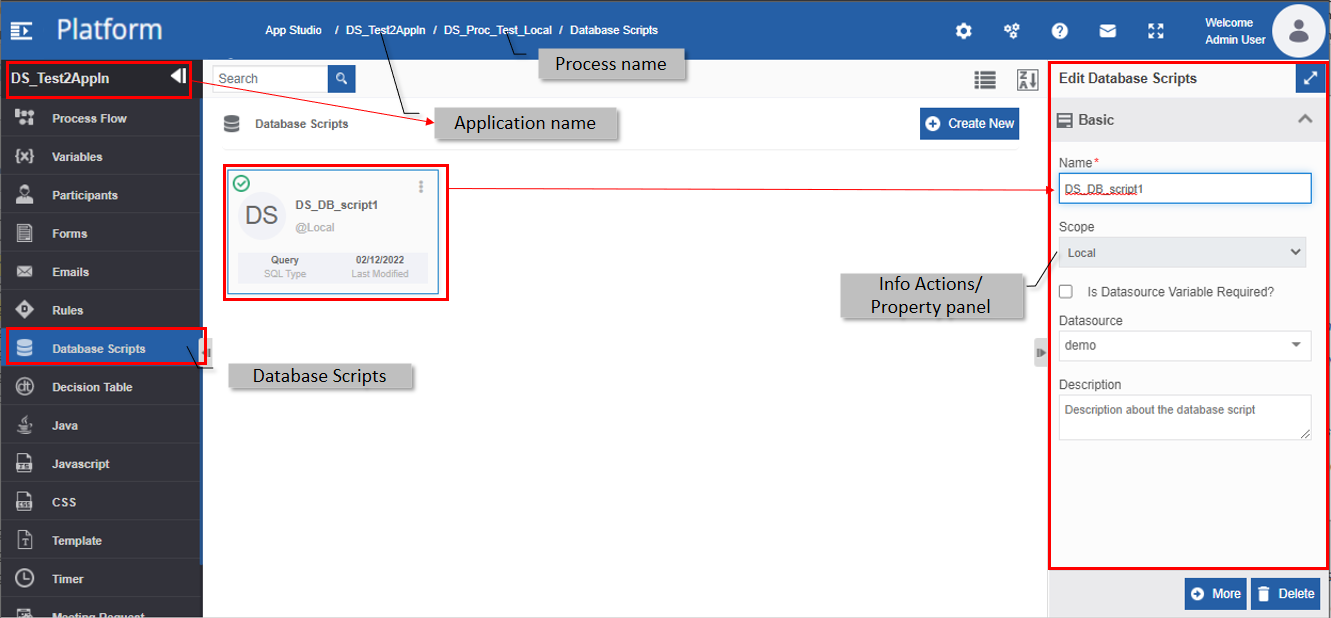Open CSS in the sidebar
Image resolution: width=1331 pixels, height=618 pixels.
(101, 502)
